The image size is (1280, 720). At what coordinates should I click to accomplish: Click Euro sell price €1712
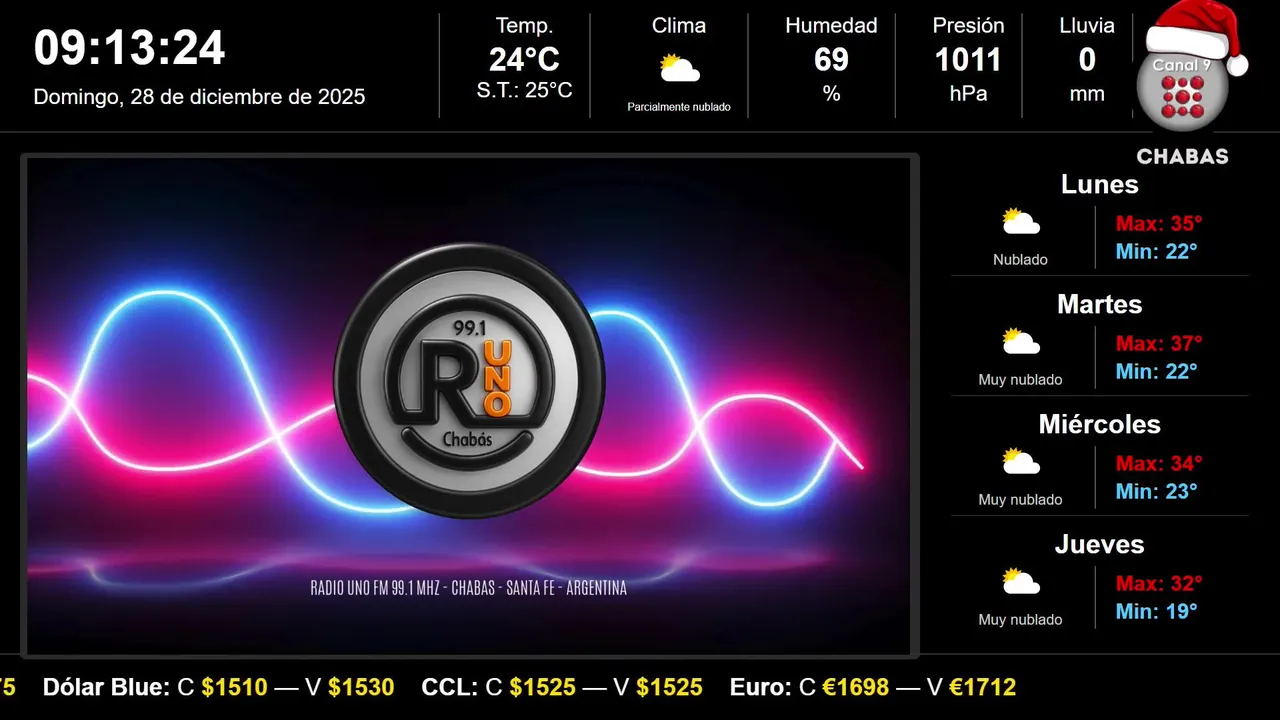982,687
